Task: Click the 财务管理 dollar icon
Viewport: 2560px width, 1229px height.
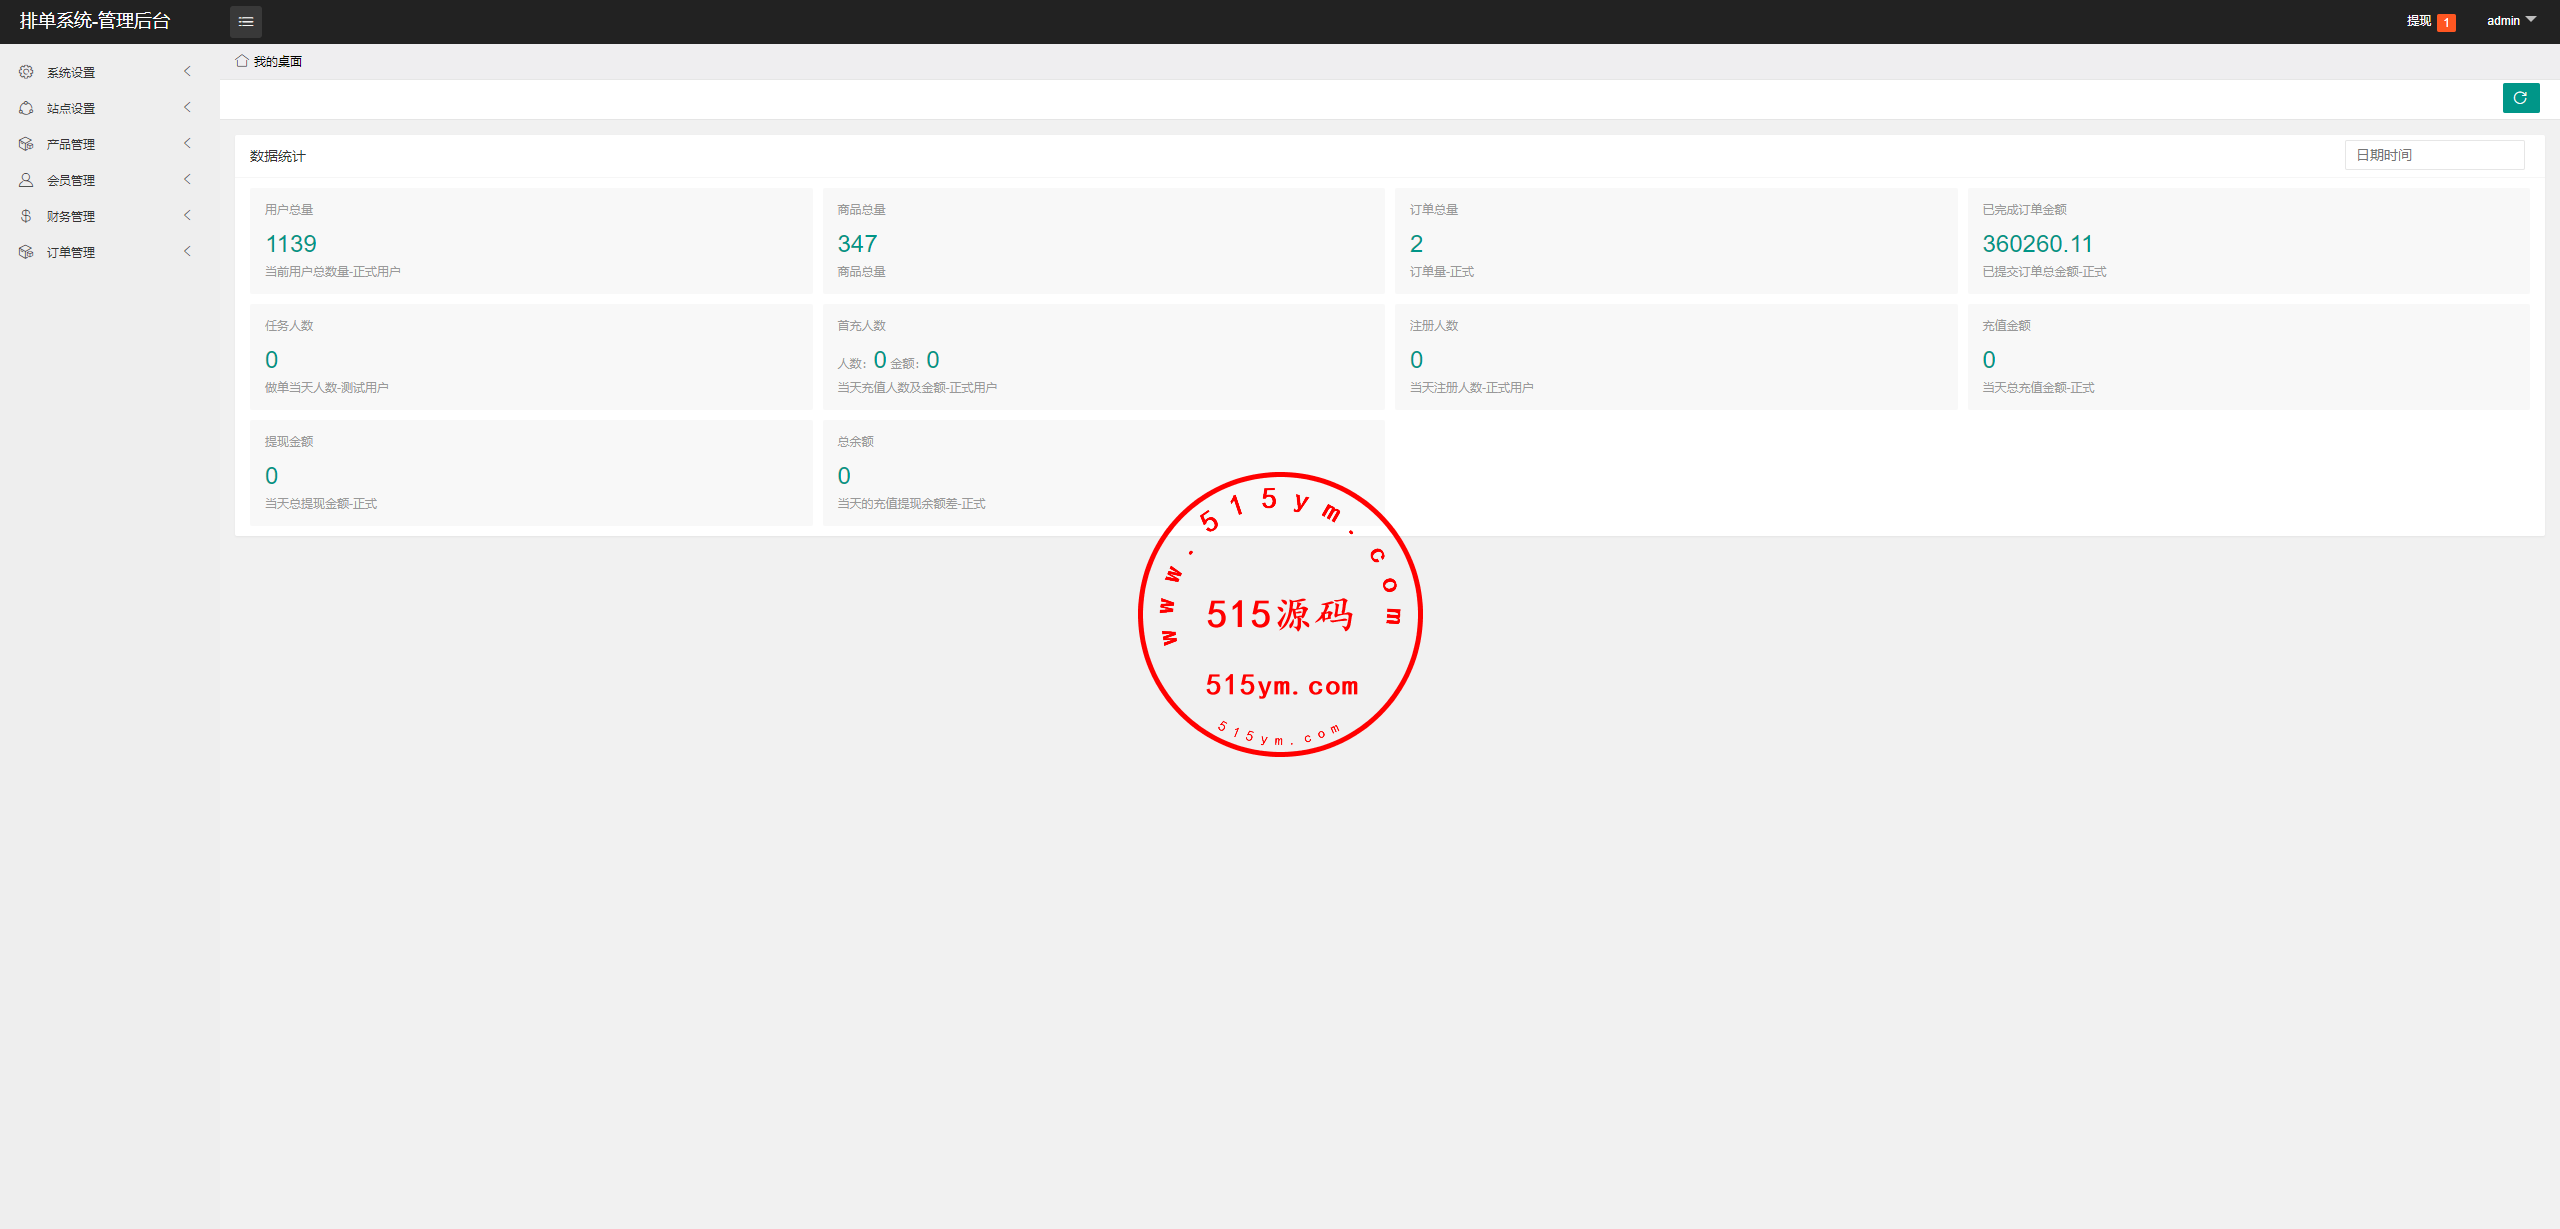Action: [26, 216]
